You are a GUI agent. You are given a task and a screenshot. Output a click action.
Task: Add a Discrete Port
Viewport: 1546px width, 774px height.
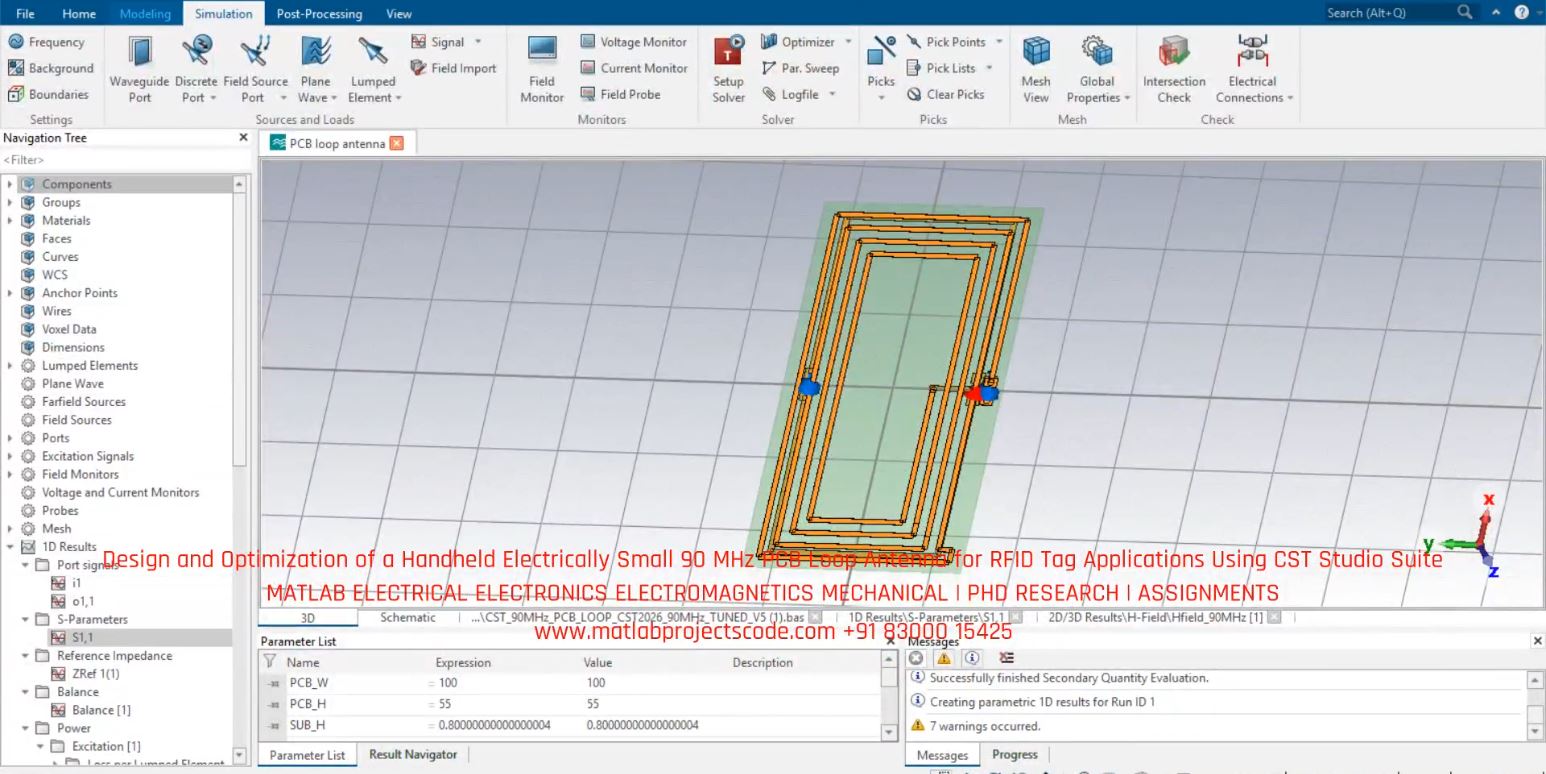(x=195, y=69)
